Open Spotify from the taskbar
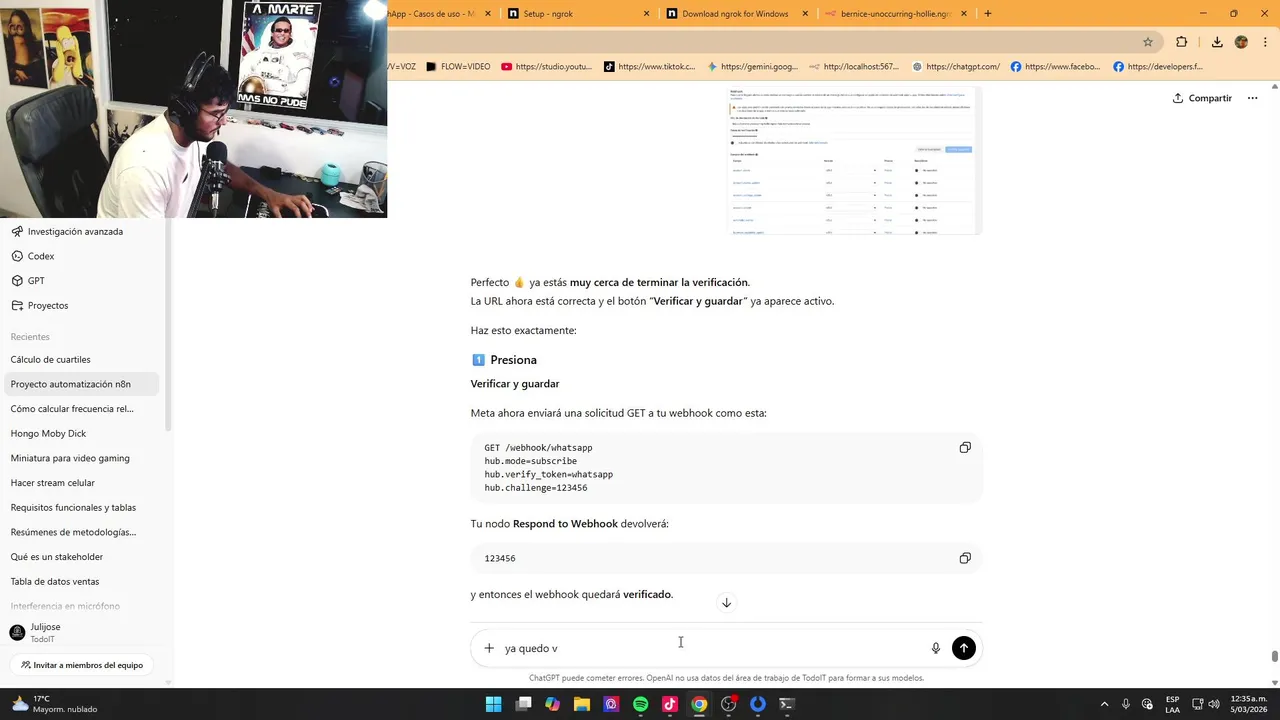The height and width of the screenshot is (720, 1280). click(641, 704)
